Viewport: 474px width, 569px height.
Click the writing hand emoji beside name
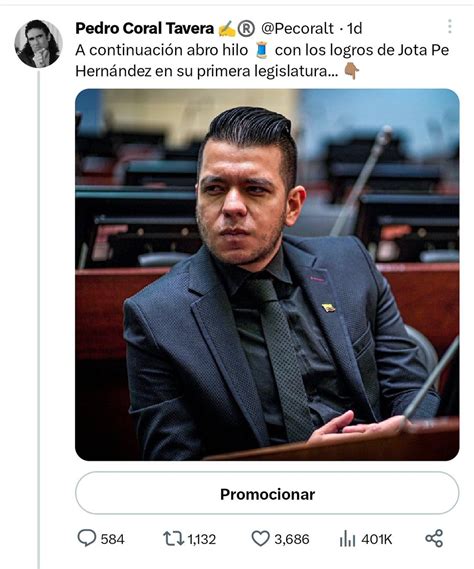pyautogui.click(x=227, y=29)
